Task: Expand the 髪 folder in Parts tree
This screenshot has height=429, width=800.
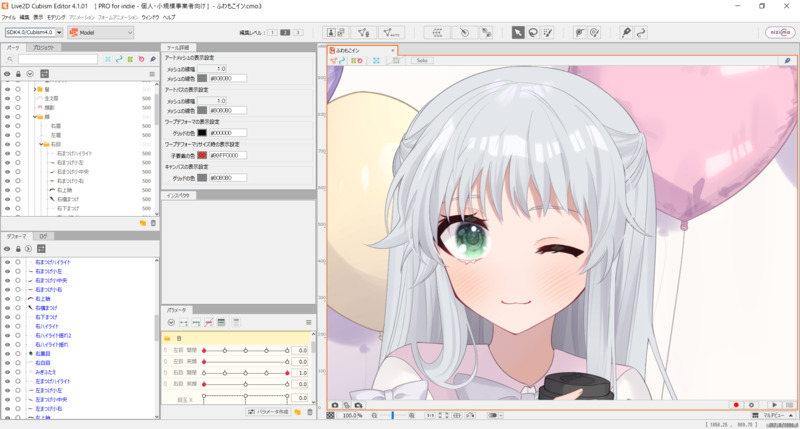Action: coord(35,89)
